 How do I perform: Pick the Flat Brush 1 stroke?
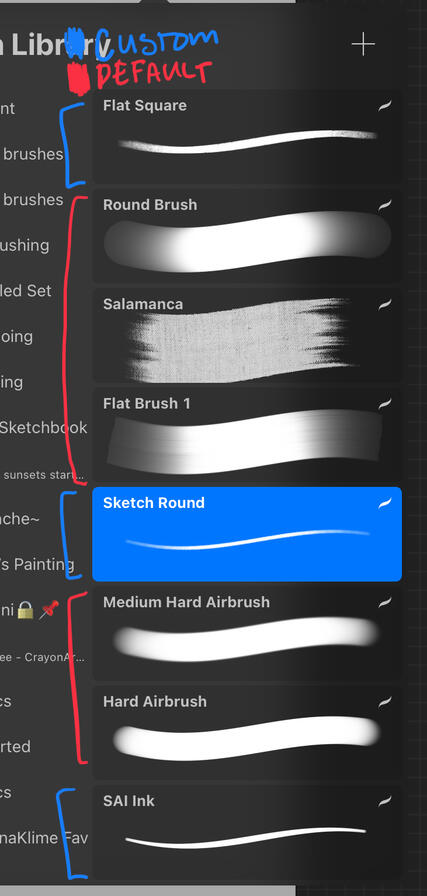pyautogui.click(x=247, y=435)
